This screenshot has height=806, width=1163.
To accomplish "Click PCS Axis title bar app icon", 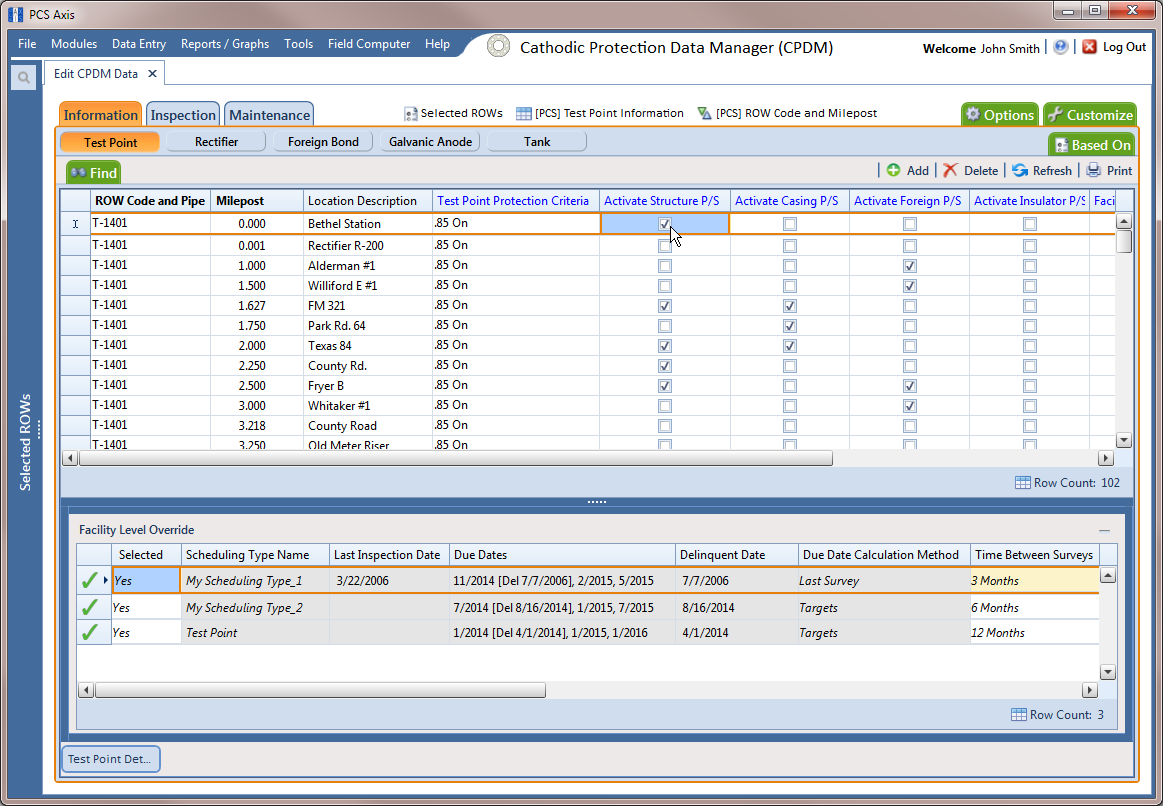I will tap(15, 14).
